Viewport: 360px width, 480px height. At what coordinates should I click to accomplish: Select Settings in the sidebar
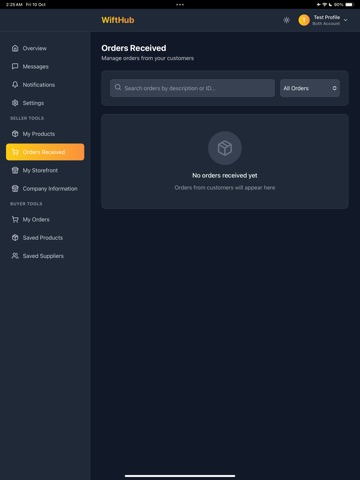coord(45,103)
